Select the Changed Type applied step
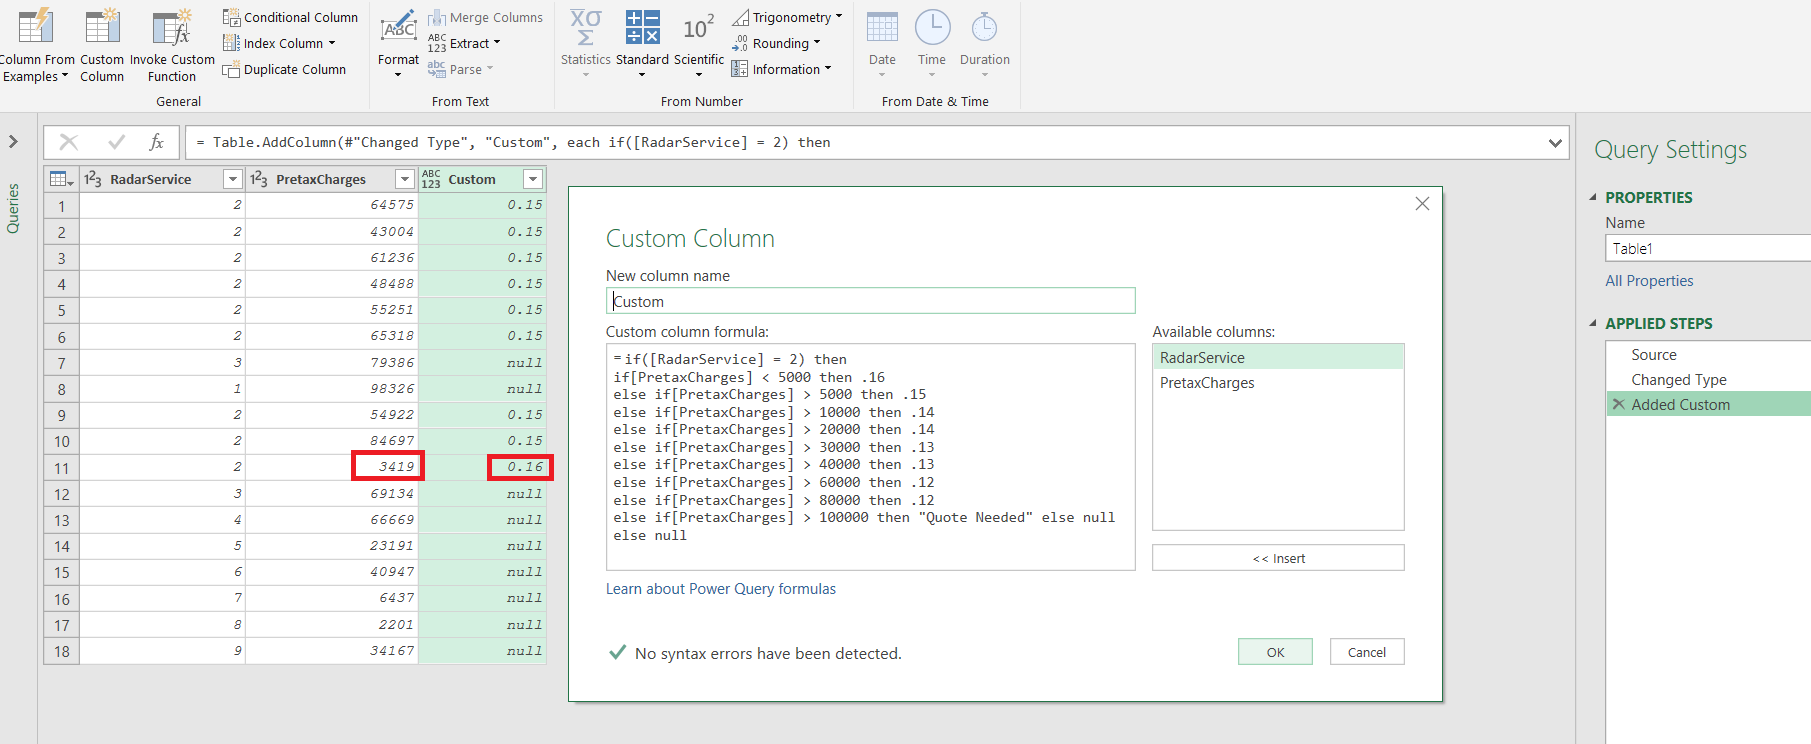Screen dimensions: 1811x744 [x=1708, y=379]
